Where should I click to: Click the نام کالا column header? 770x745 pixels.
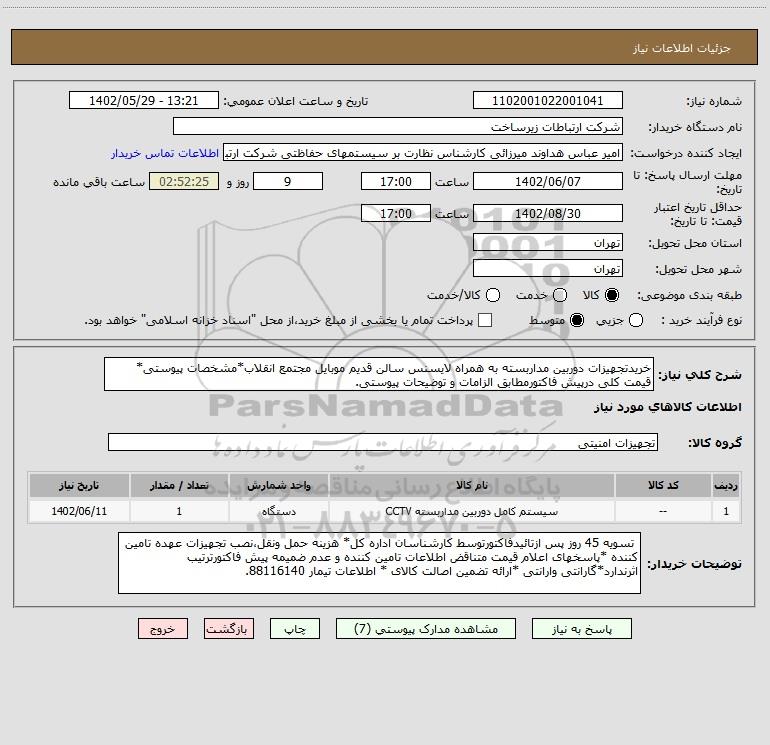pos(471,486)
